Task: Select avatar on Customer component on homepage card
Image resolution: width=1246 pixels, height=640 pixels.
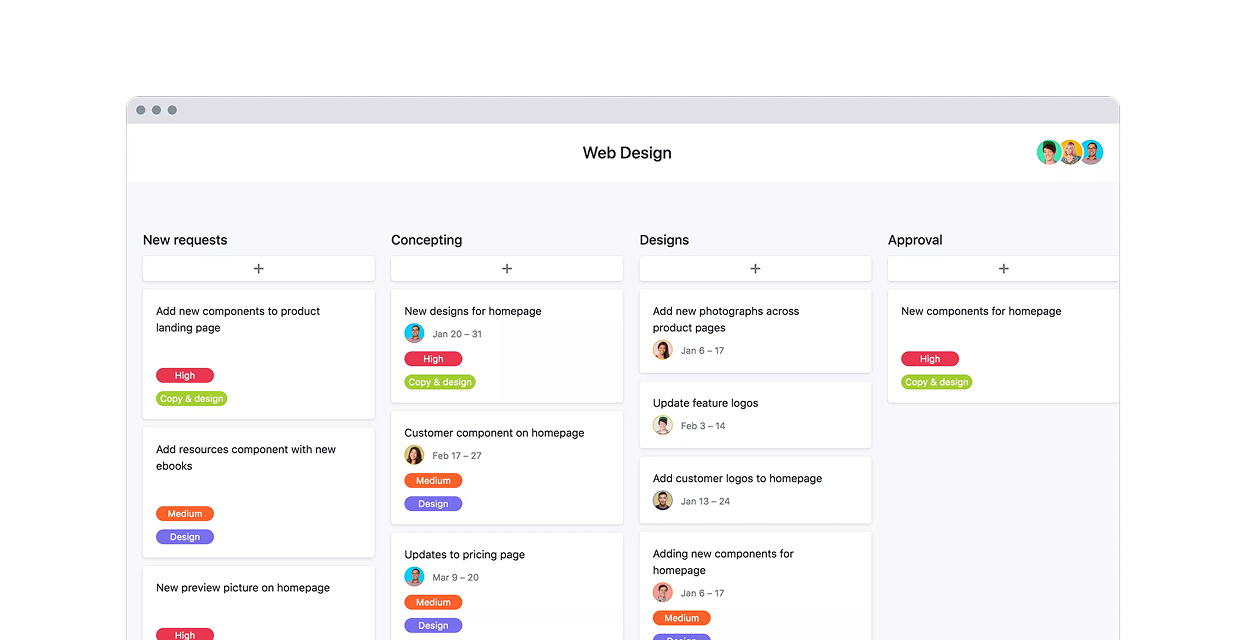Action: coord(414,456)
